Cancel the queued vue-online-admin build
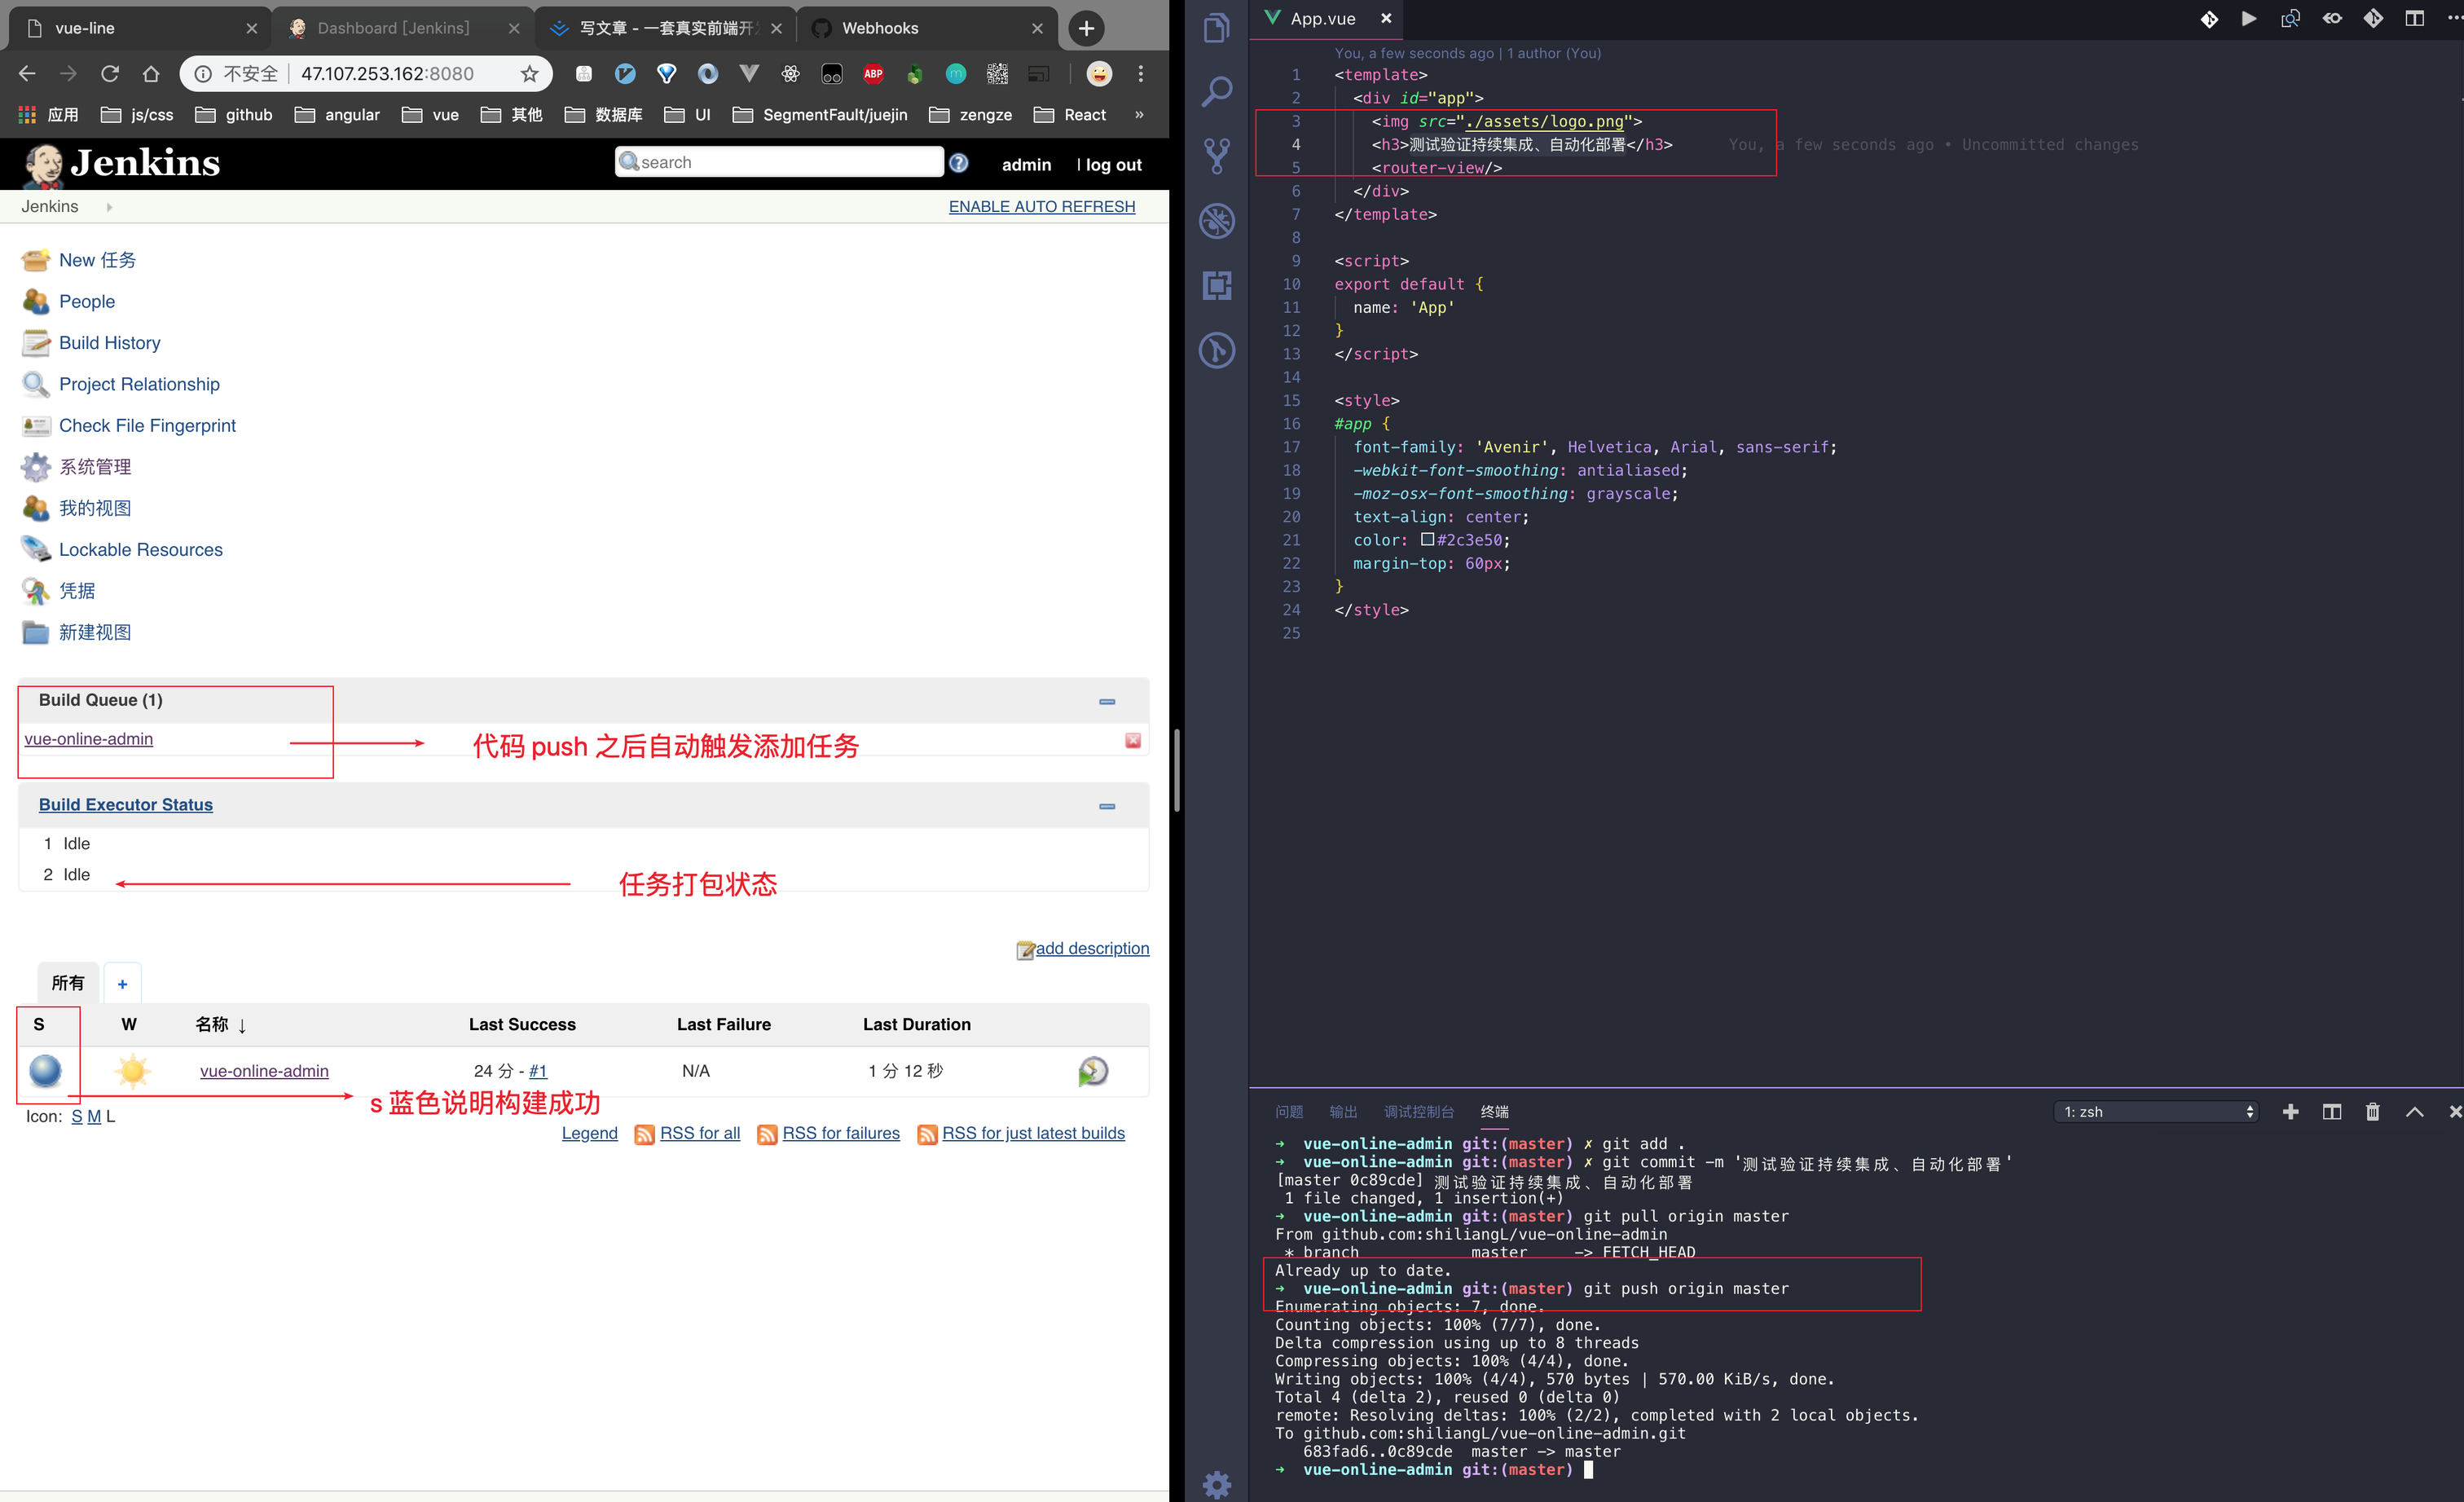Viewport: 2464px width, 1502px height. pyautogui.click(x=1132, y=740)
